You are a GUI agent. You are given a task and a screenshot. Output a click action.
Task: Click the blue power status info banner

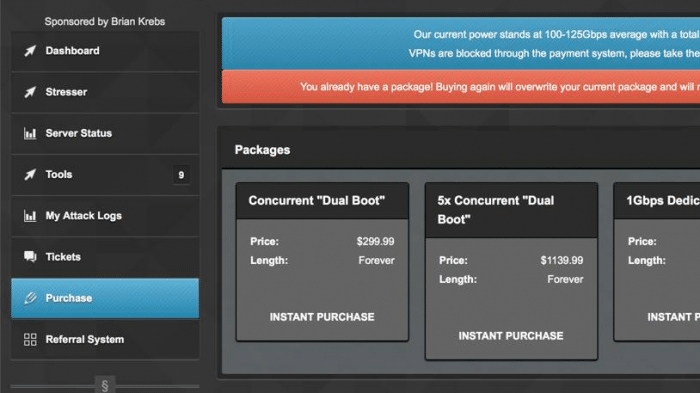pos(461,44)
